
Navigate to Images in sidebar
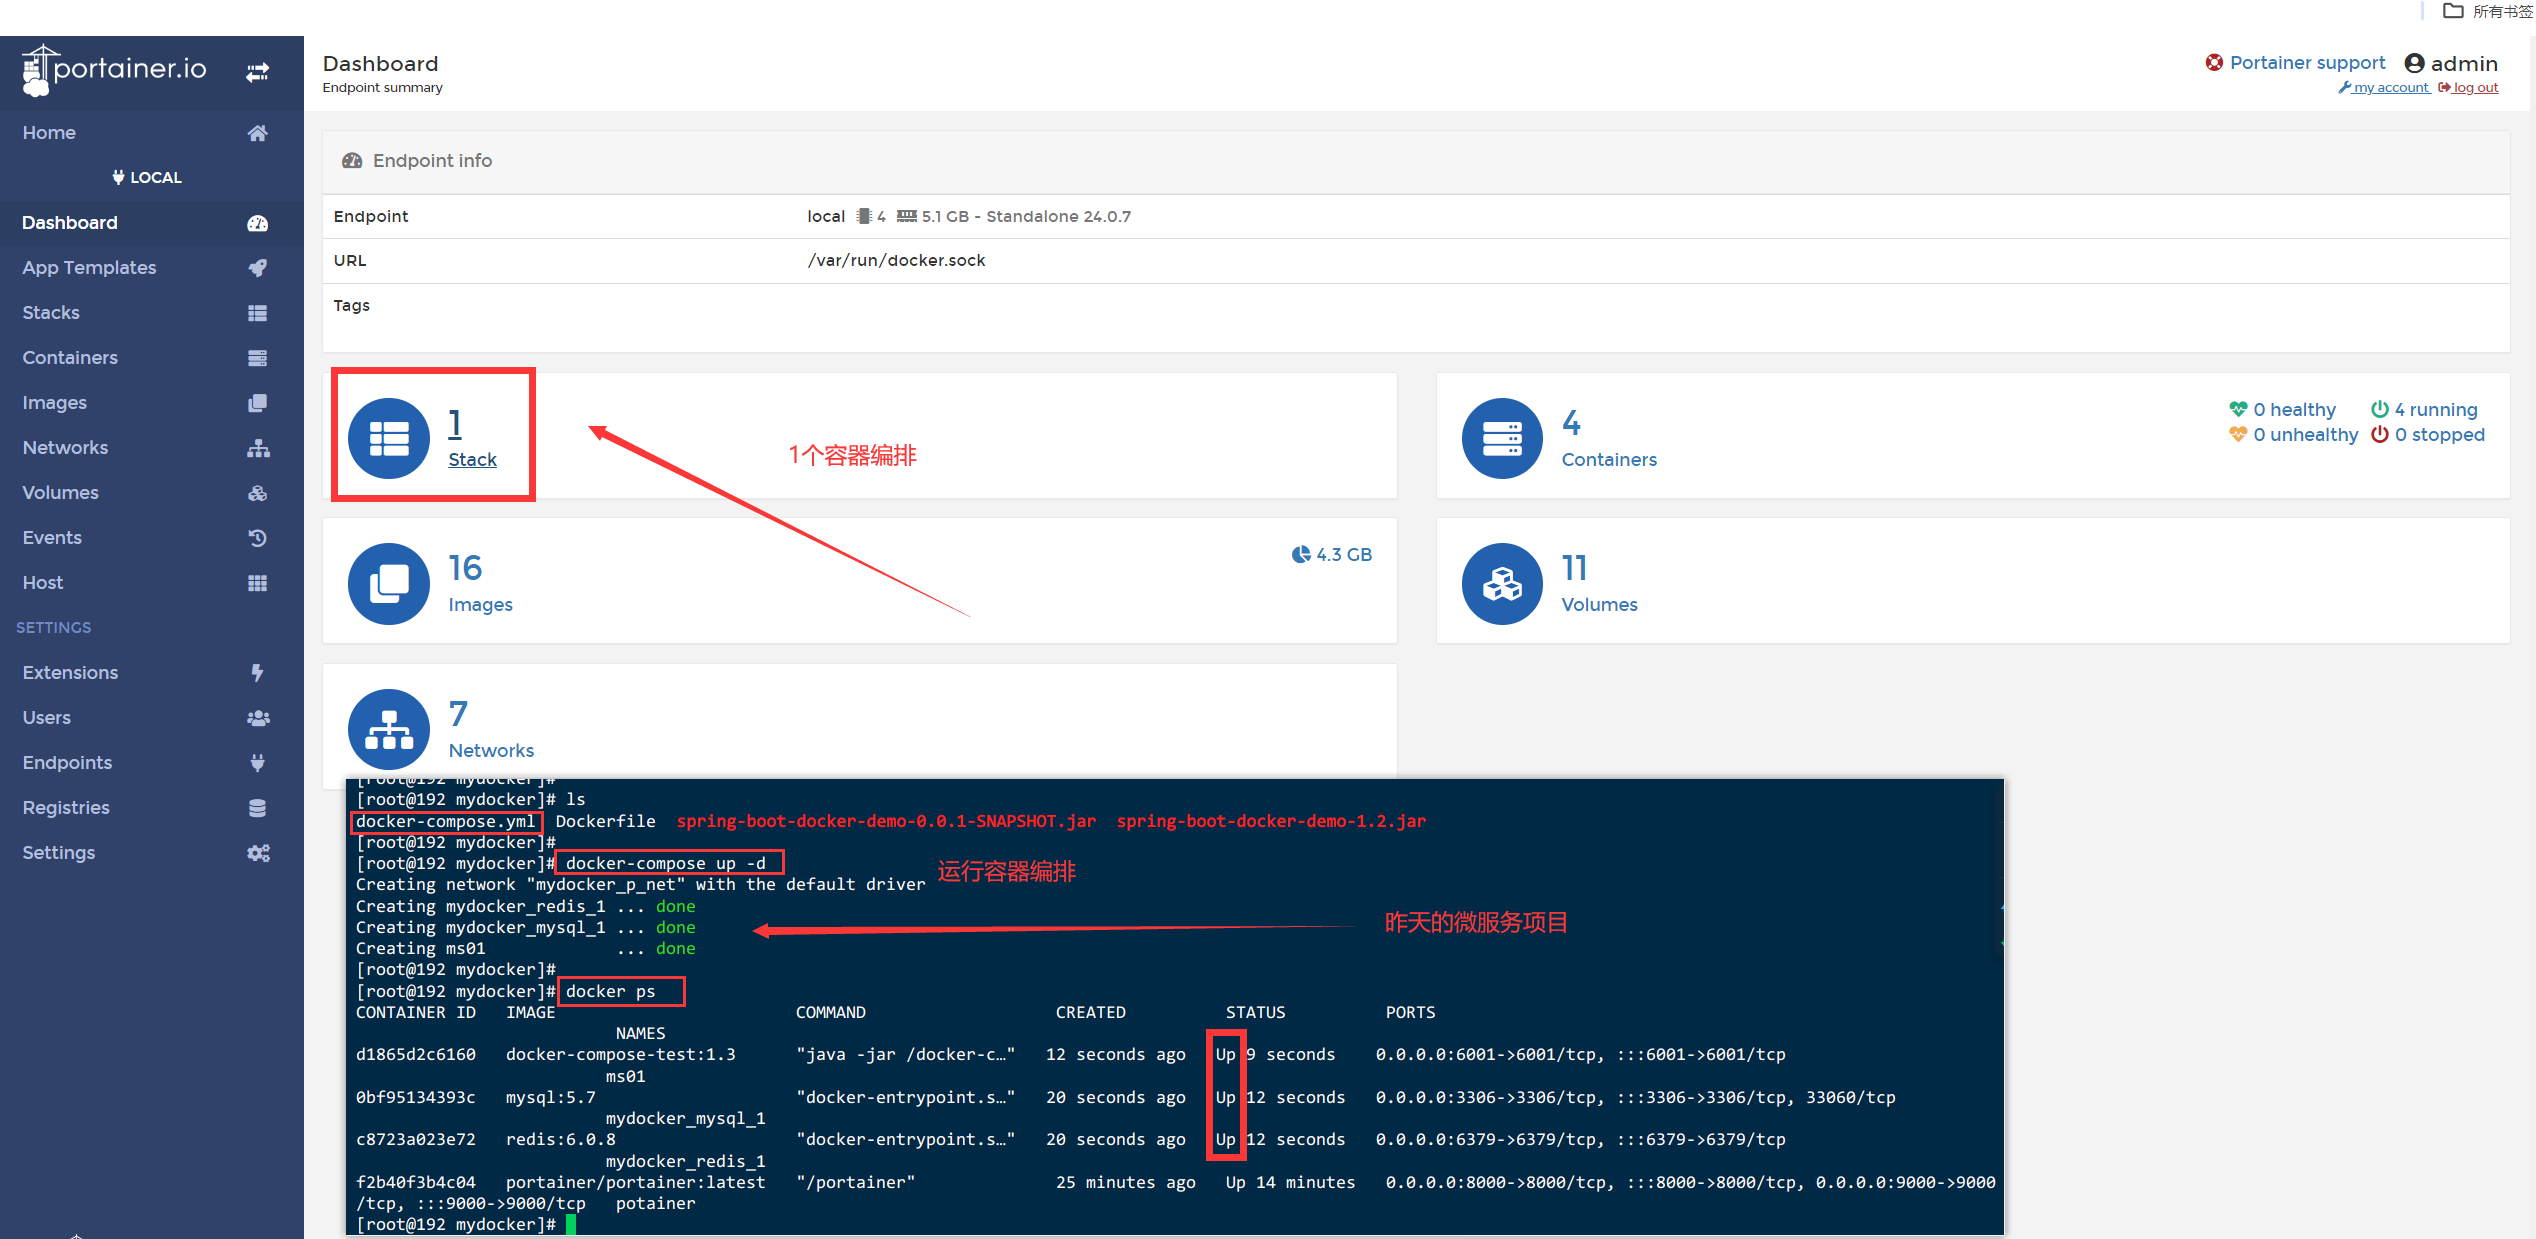pos(55,402)
